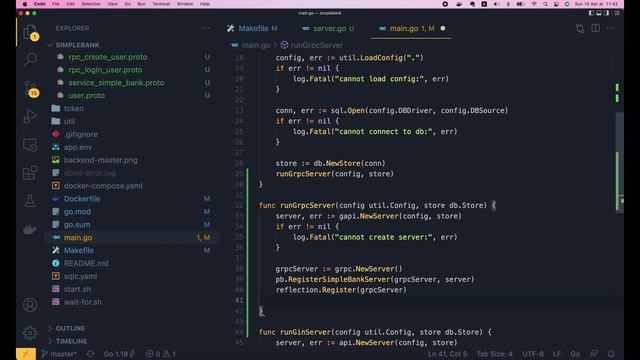Open the Testing flask view
Viewport: 640px width, 360px height.
[30, 201]
